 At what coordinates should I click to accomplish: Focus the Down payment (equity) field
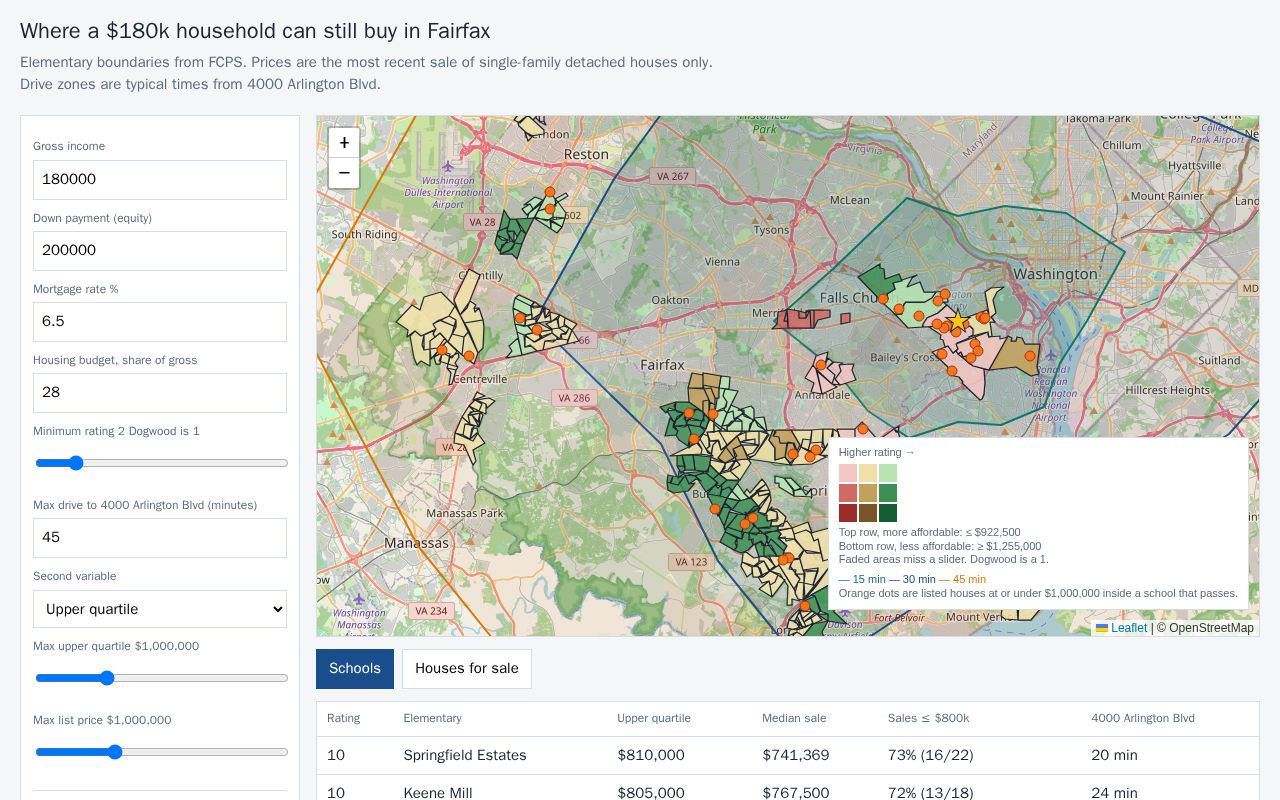(160, 251)
